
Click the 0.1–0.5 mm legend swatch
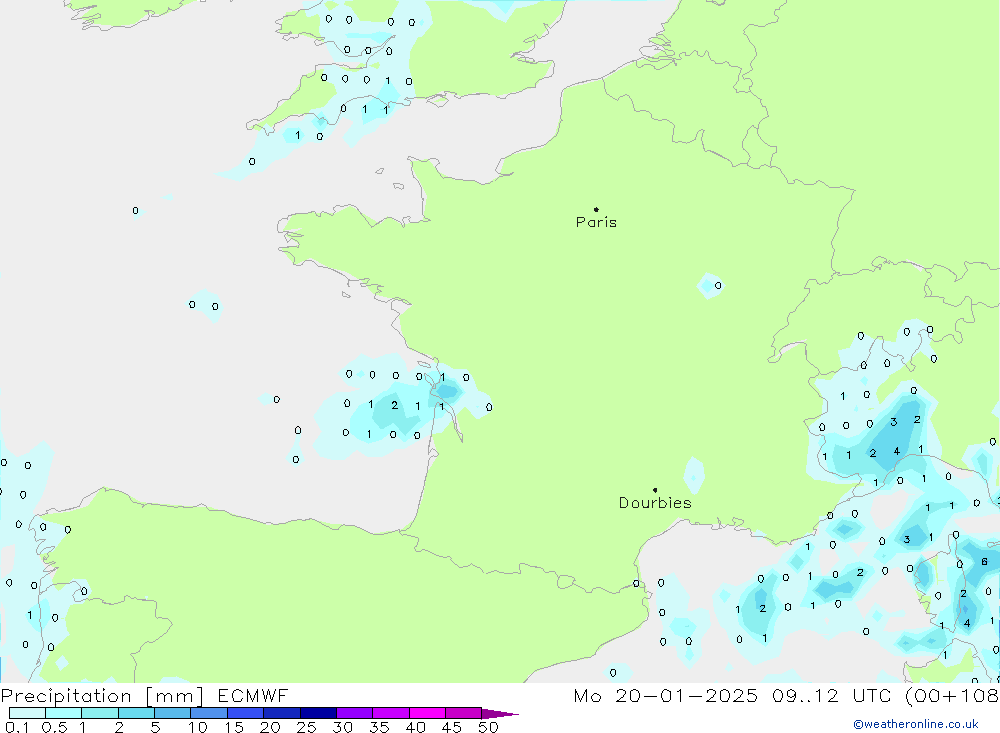[27, 714]
